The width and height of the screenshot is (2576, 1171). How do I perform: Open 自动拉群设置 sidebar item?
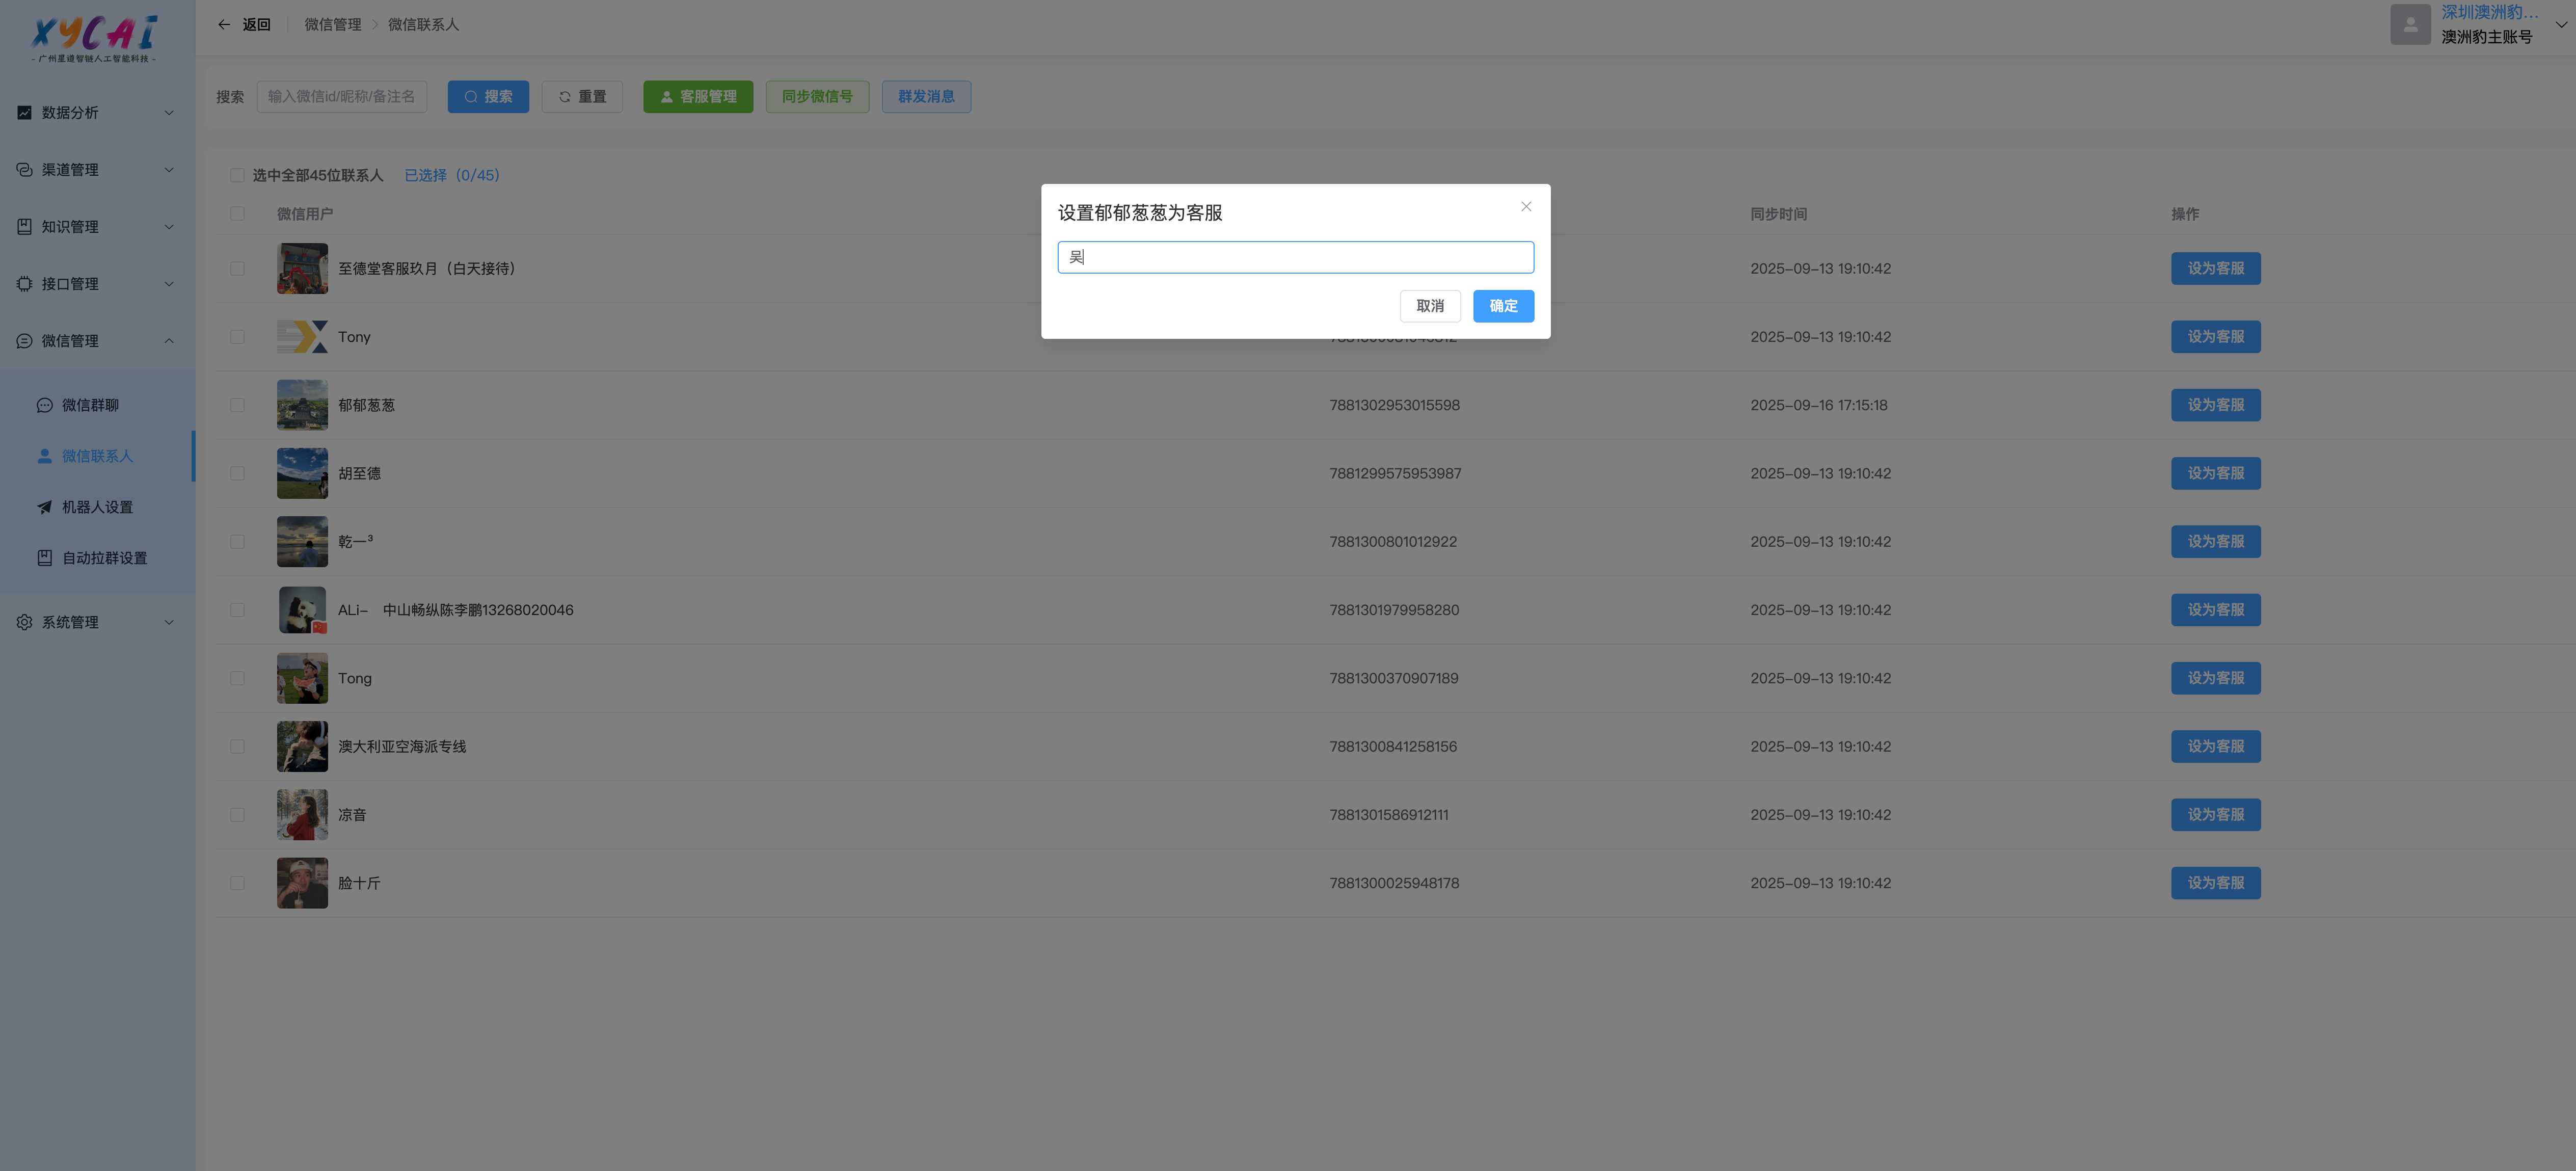point(104,558)
